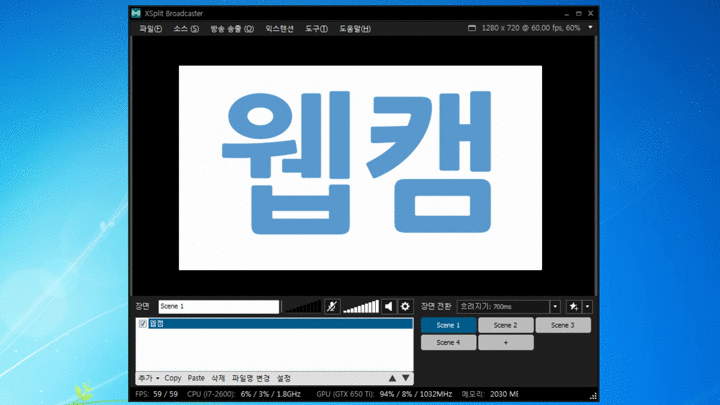Move source down with down arrow

(406, 378)
